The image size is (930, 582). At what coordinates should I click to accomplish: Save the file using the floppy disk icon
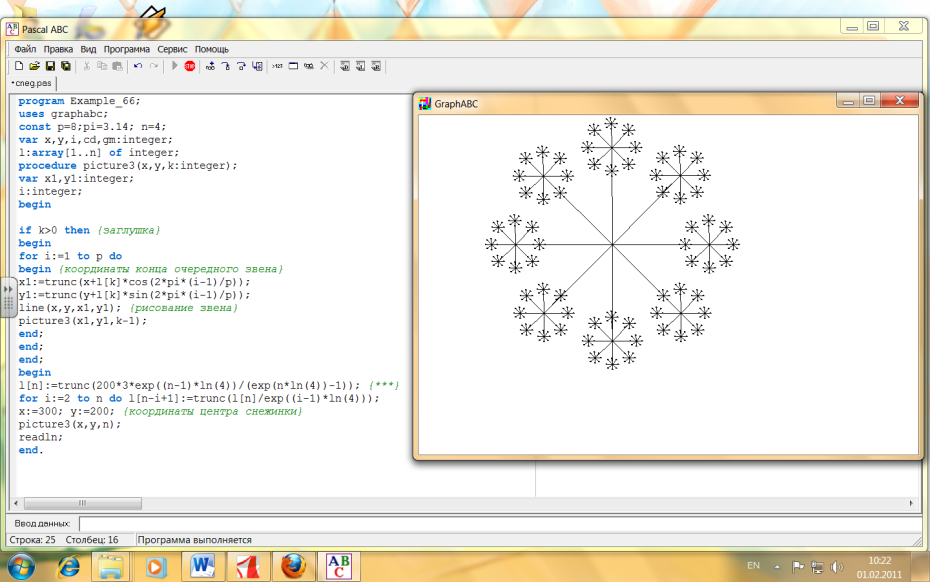[x=50, y=66]
